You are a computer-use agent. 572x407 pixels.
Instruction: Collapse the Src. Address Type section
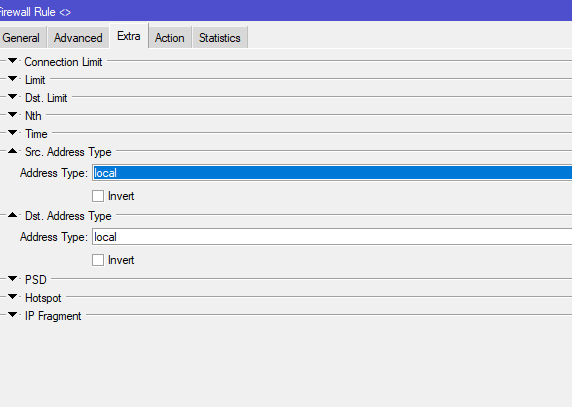[x=12, y=151]
